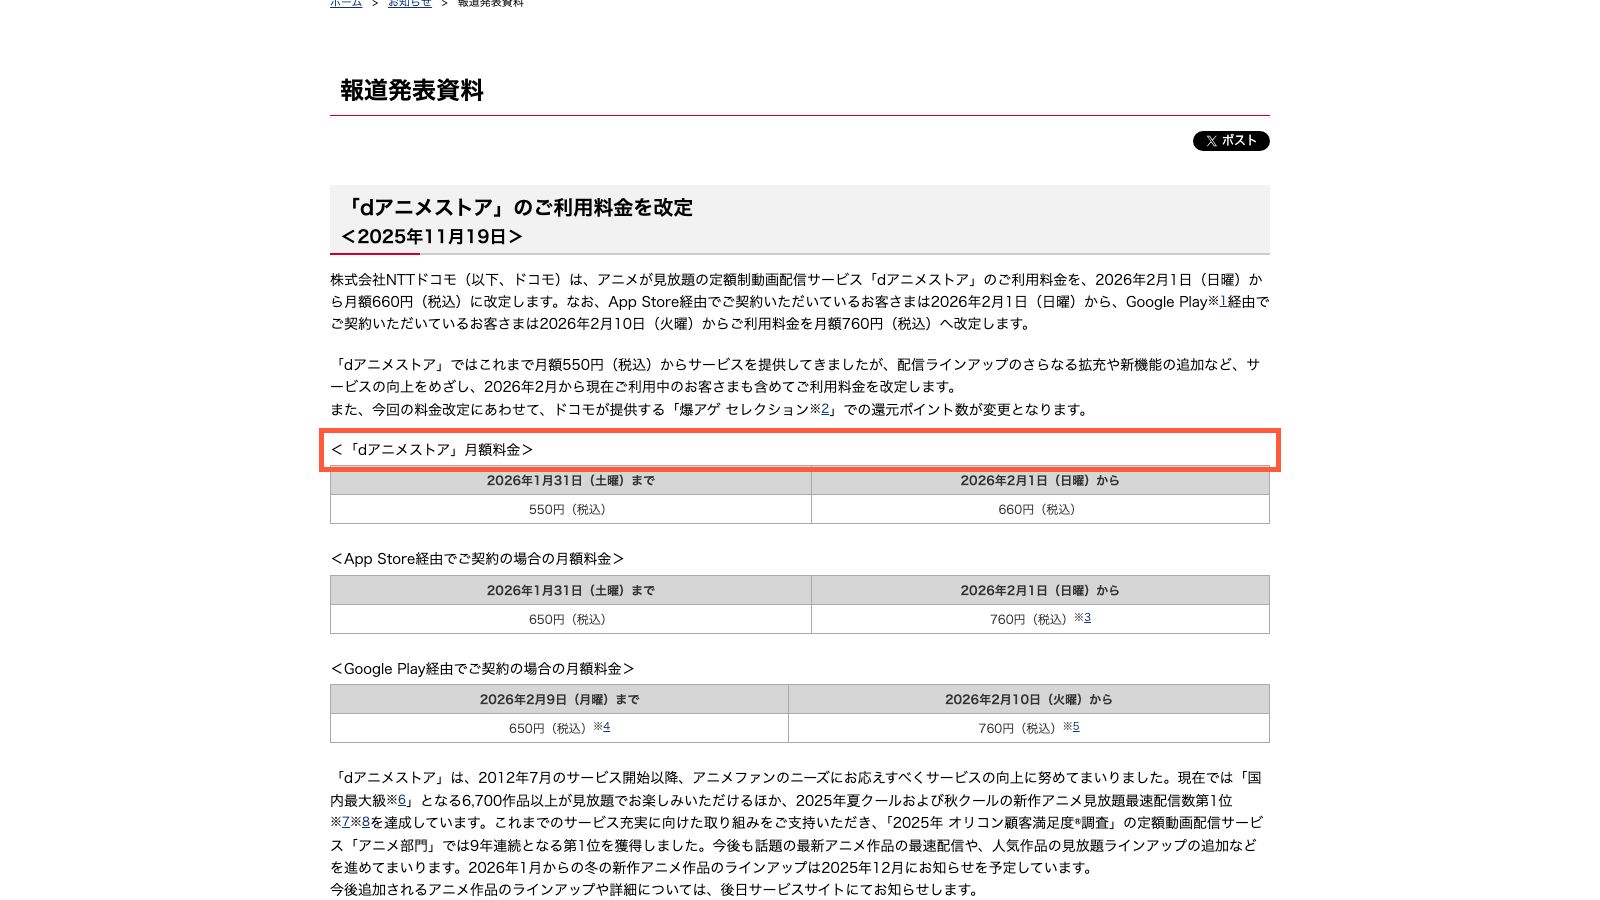Click 760円（税込） in the App Store table
Image resolution: width=1600 pixels, height=900 pixels.
(1040, 619)
